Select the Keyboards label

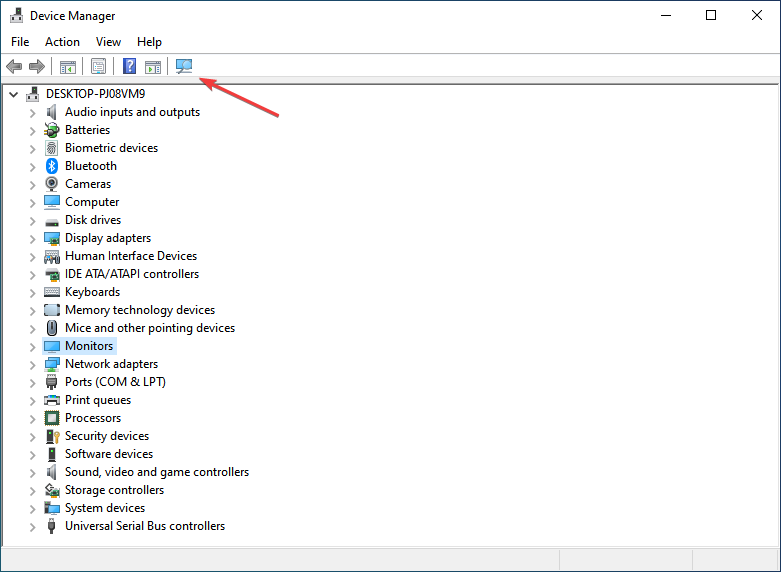pyautogui.click(x=93, y=292)
